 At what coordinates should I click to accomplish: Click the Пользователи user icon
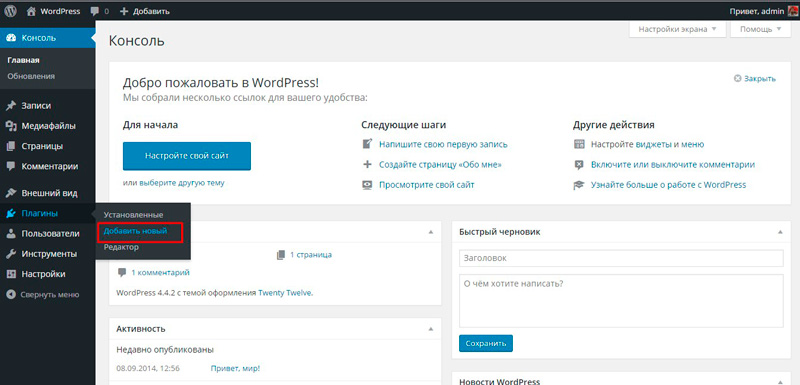[11, 234]
